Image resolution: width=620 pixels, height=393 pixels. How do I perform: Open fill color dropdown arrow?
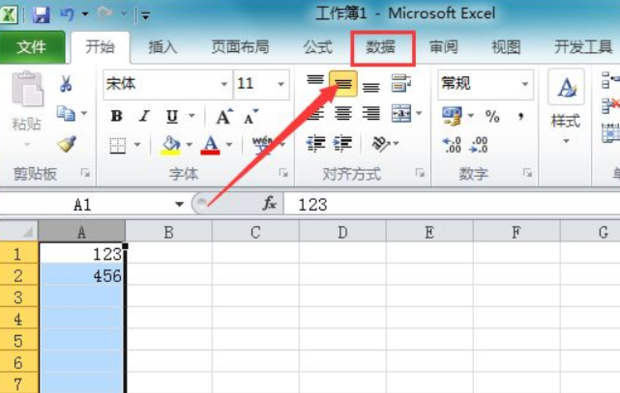189,145
